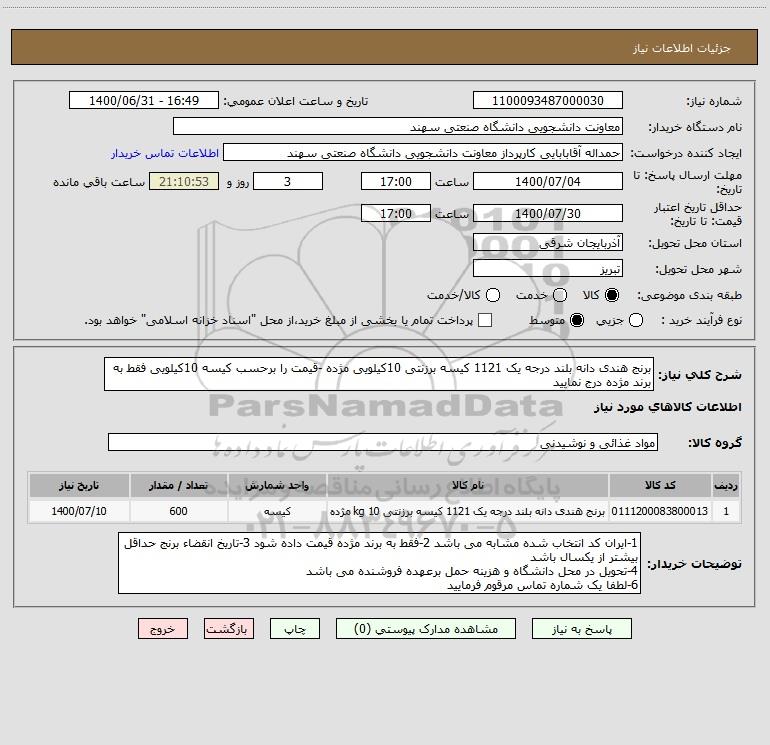Open مشاهده مدارک پیوستی (0) button

tap(425, 629)
